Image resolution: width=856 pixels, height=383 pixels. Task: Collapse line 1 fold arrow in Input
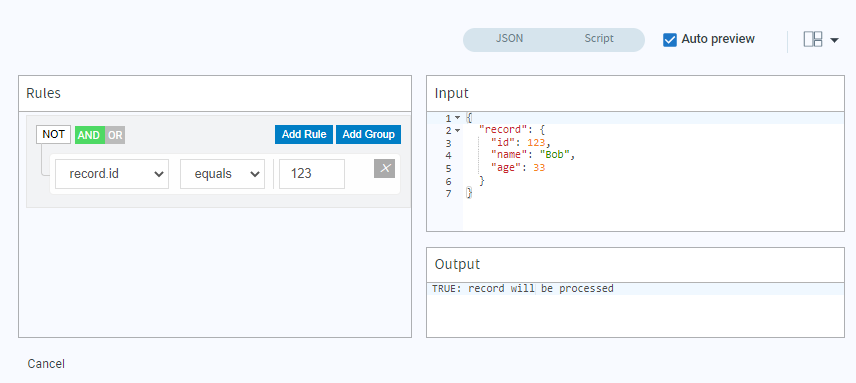coord(457,118)
